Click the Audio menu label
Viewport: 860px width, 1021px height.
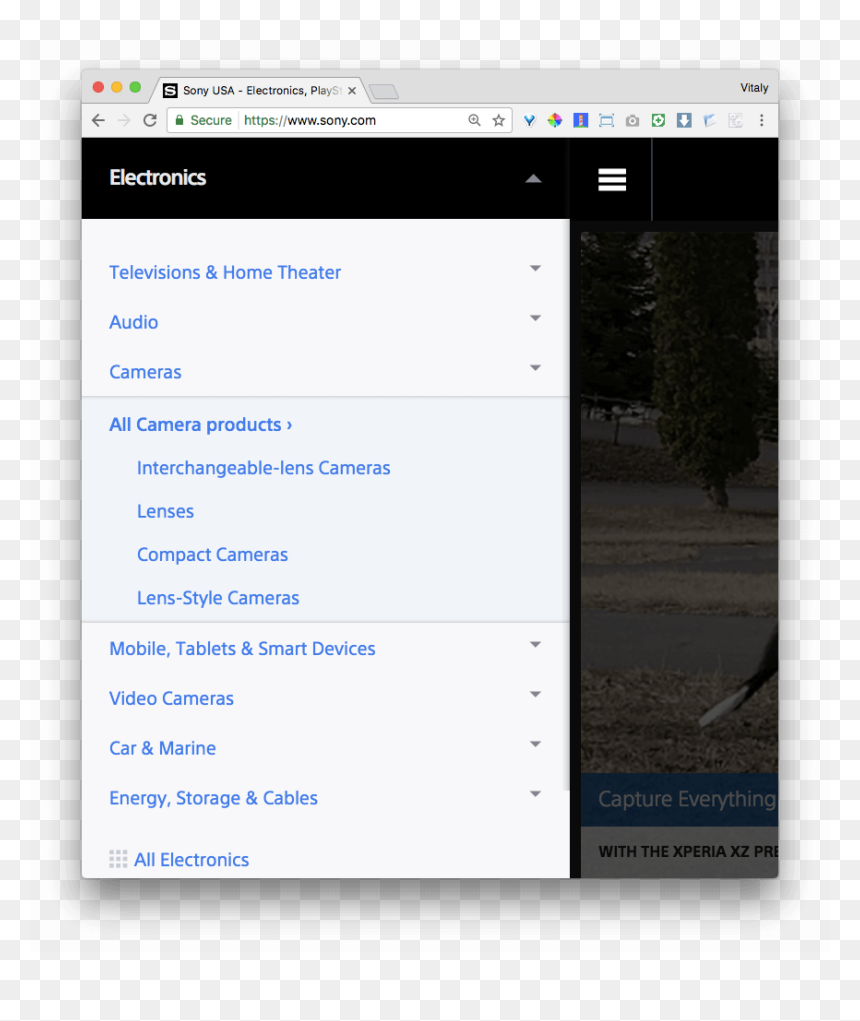(x=133, y=322)
